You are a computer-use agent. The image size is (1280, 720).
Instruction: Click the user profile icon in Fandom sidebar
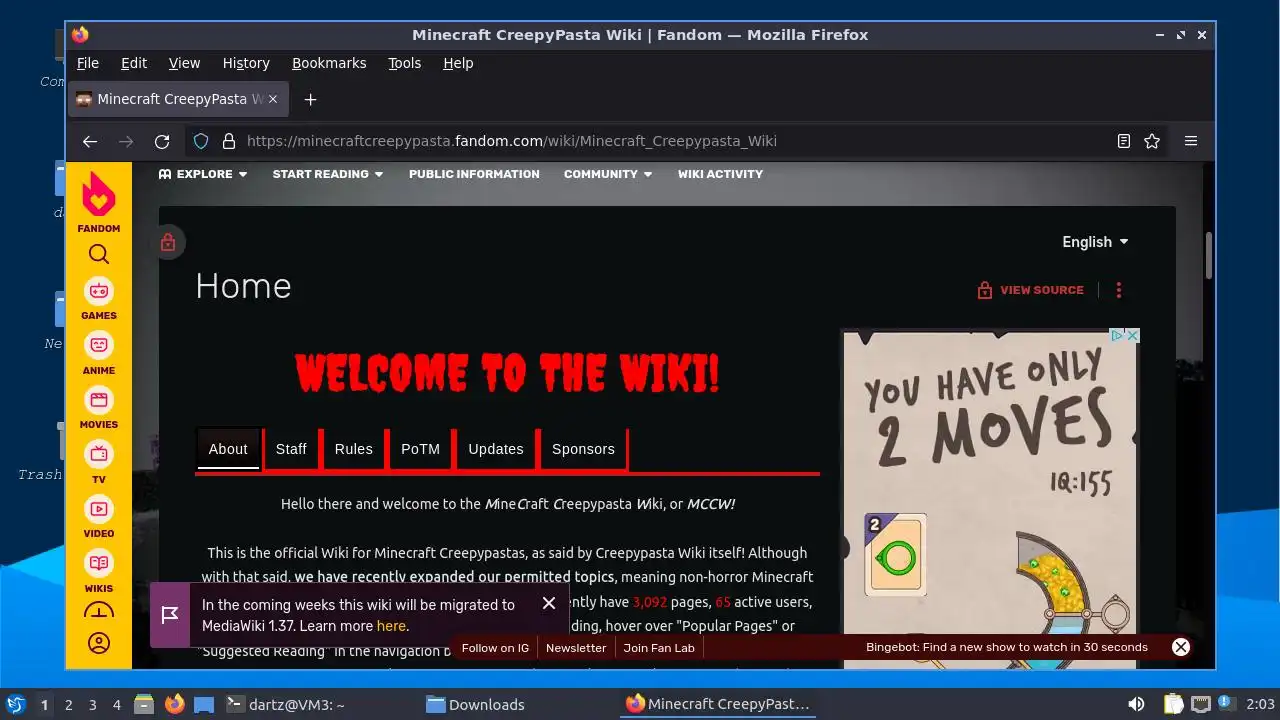(x=99, y=643)
